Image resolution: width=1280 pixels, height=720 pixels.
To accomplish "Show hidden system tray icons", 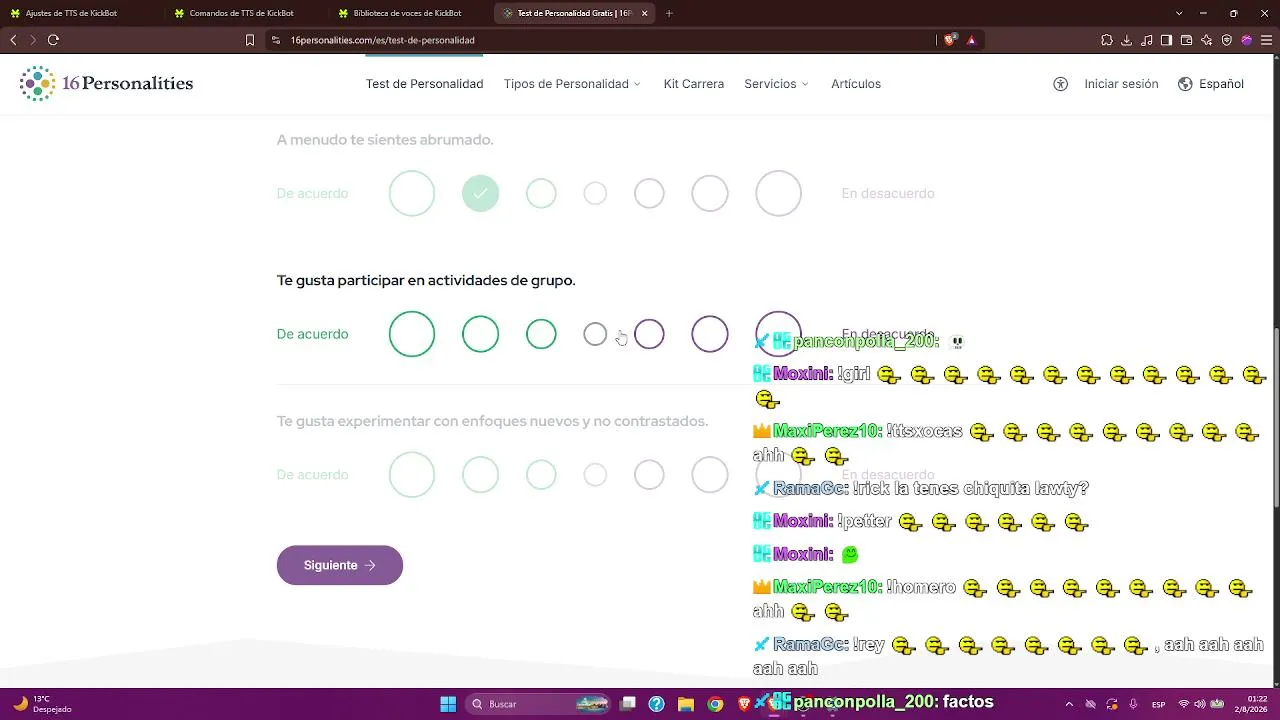I will click(1069, 704).
